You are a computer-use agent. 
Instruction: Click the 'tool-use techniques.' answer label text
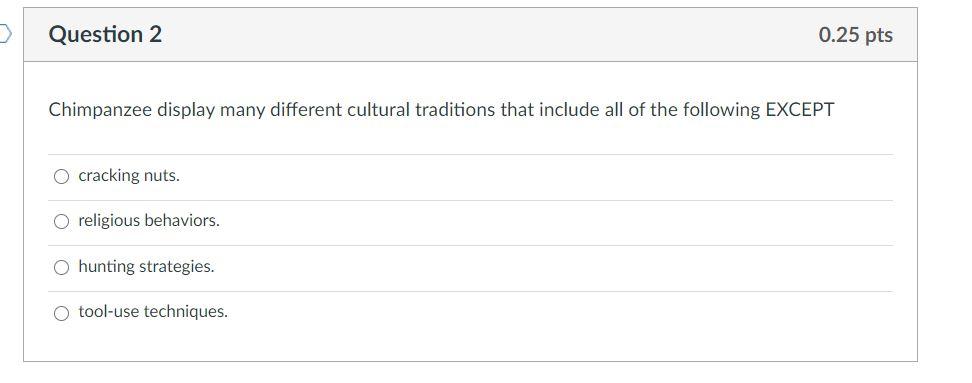click(153, 312)
